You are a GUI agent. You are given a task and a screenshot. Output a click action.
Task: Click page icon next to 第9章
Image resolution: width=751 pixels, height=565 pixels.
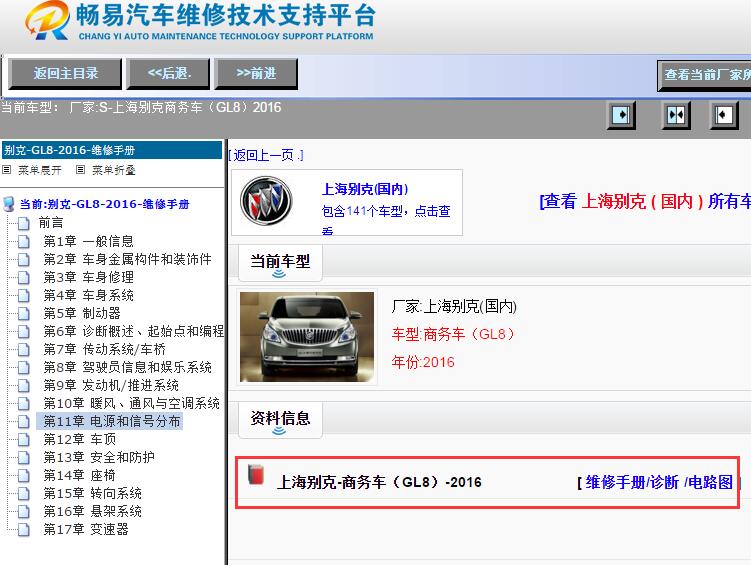(23, 386)
